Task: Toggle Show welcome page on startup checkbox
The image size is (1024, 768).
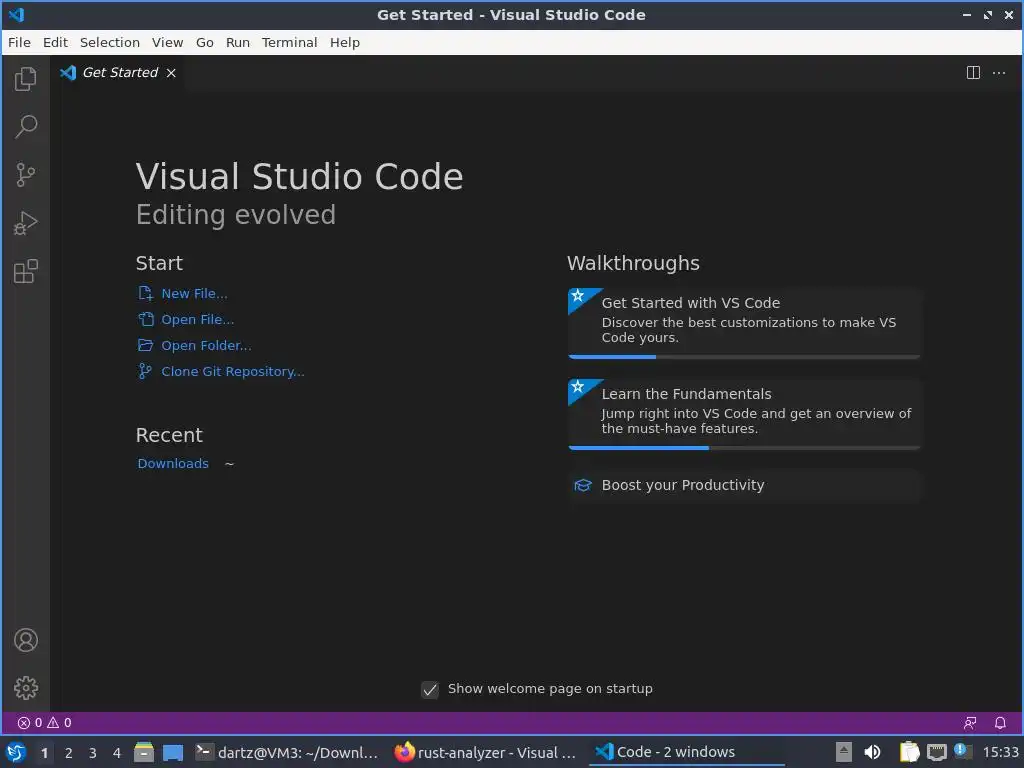Action: 430,690
